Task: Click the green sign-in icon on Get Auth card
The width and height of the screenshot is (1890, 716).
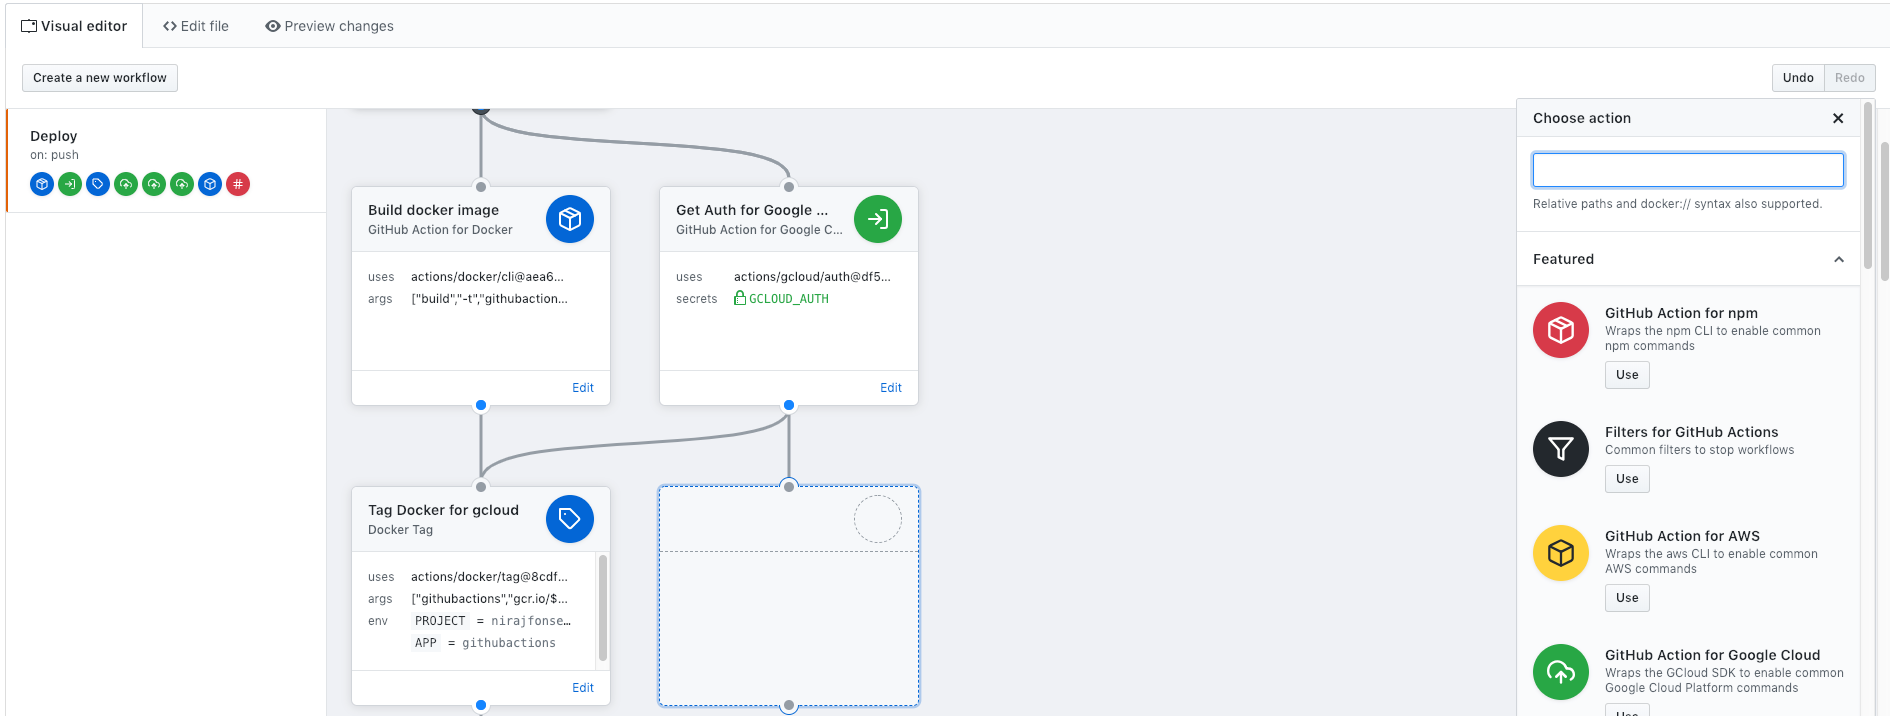Action: pyautogui.click(x=878, y=219)
